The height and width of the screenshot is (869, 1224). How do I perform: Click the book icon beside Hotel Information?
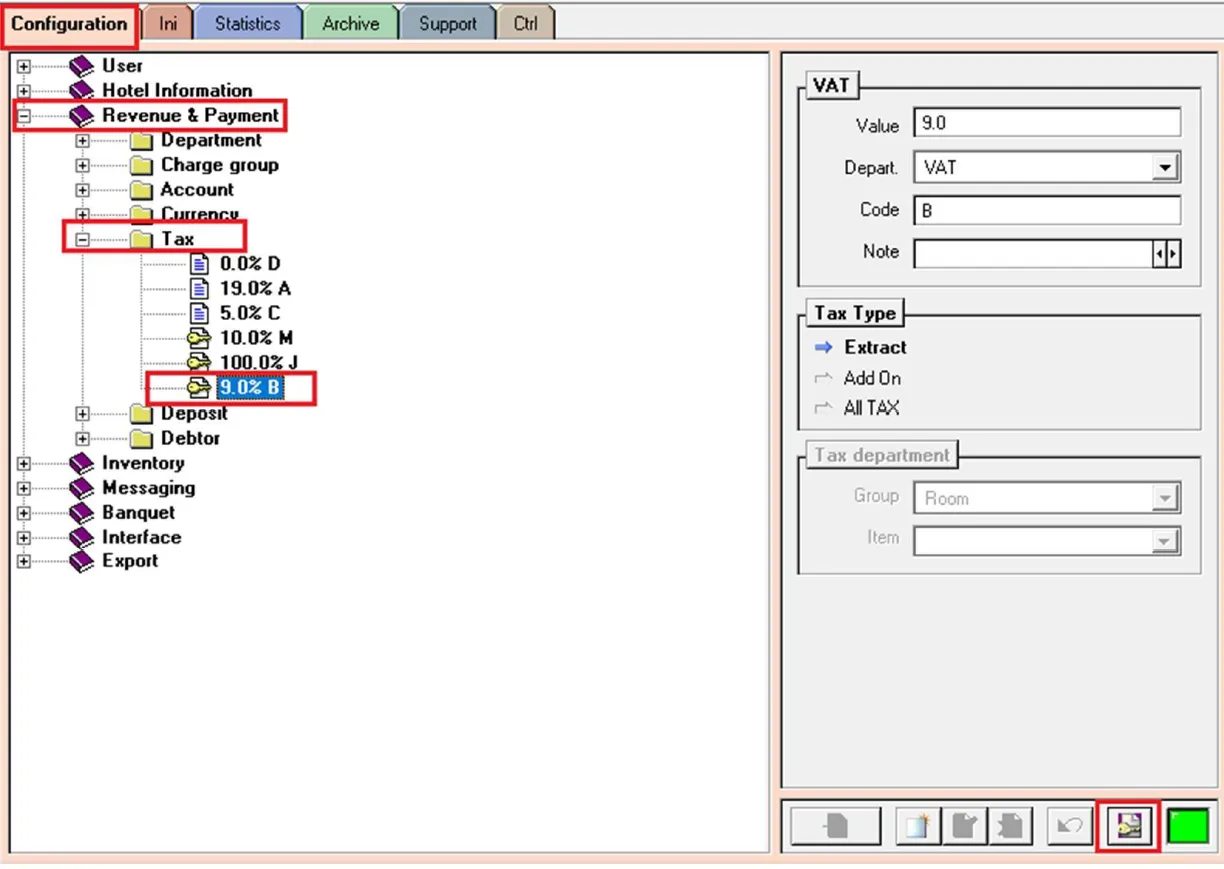click(82, 91)
